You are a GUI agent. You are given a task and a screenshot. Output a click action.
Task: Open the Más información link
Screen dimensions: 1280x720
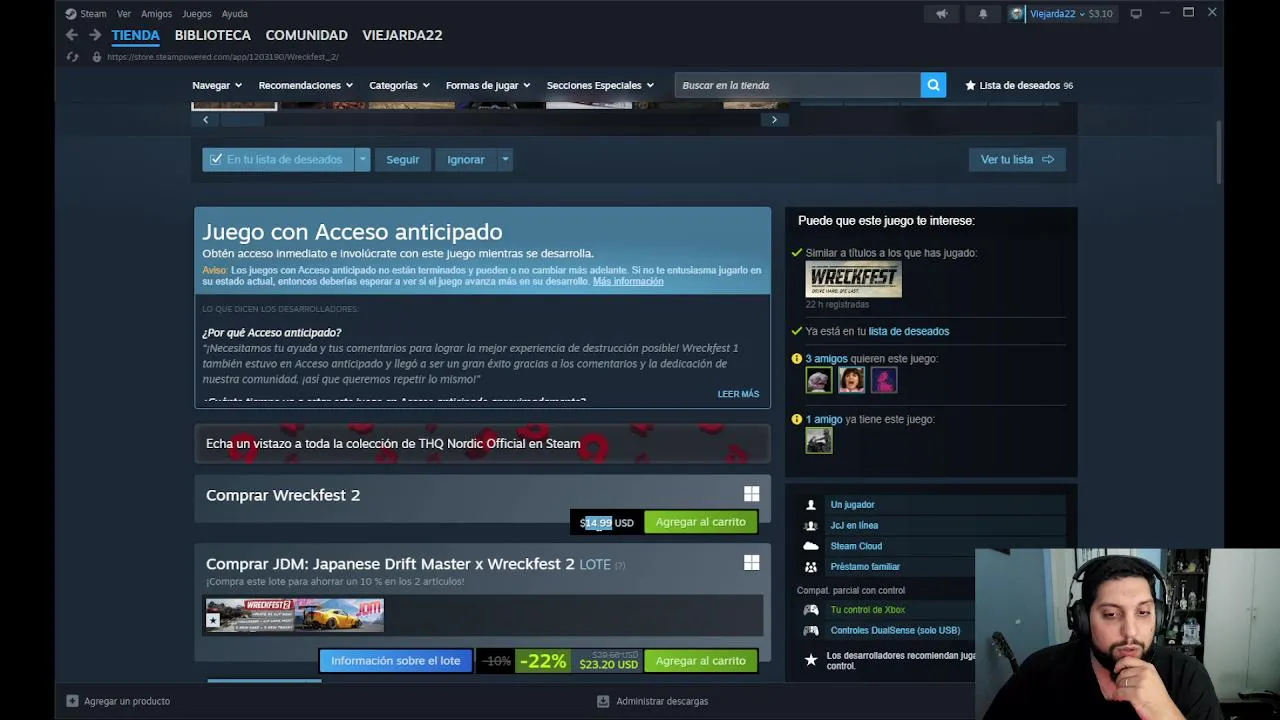tap(628, 282)
